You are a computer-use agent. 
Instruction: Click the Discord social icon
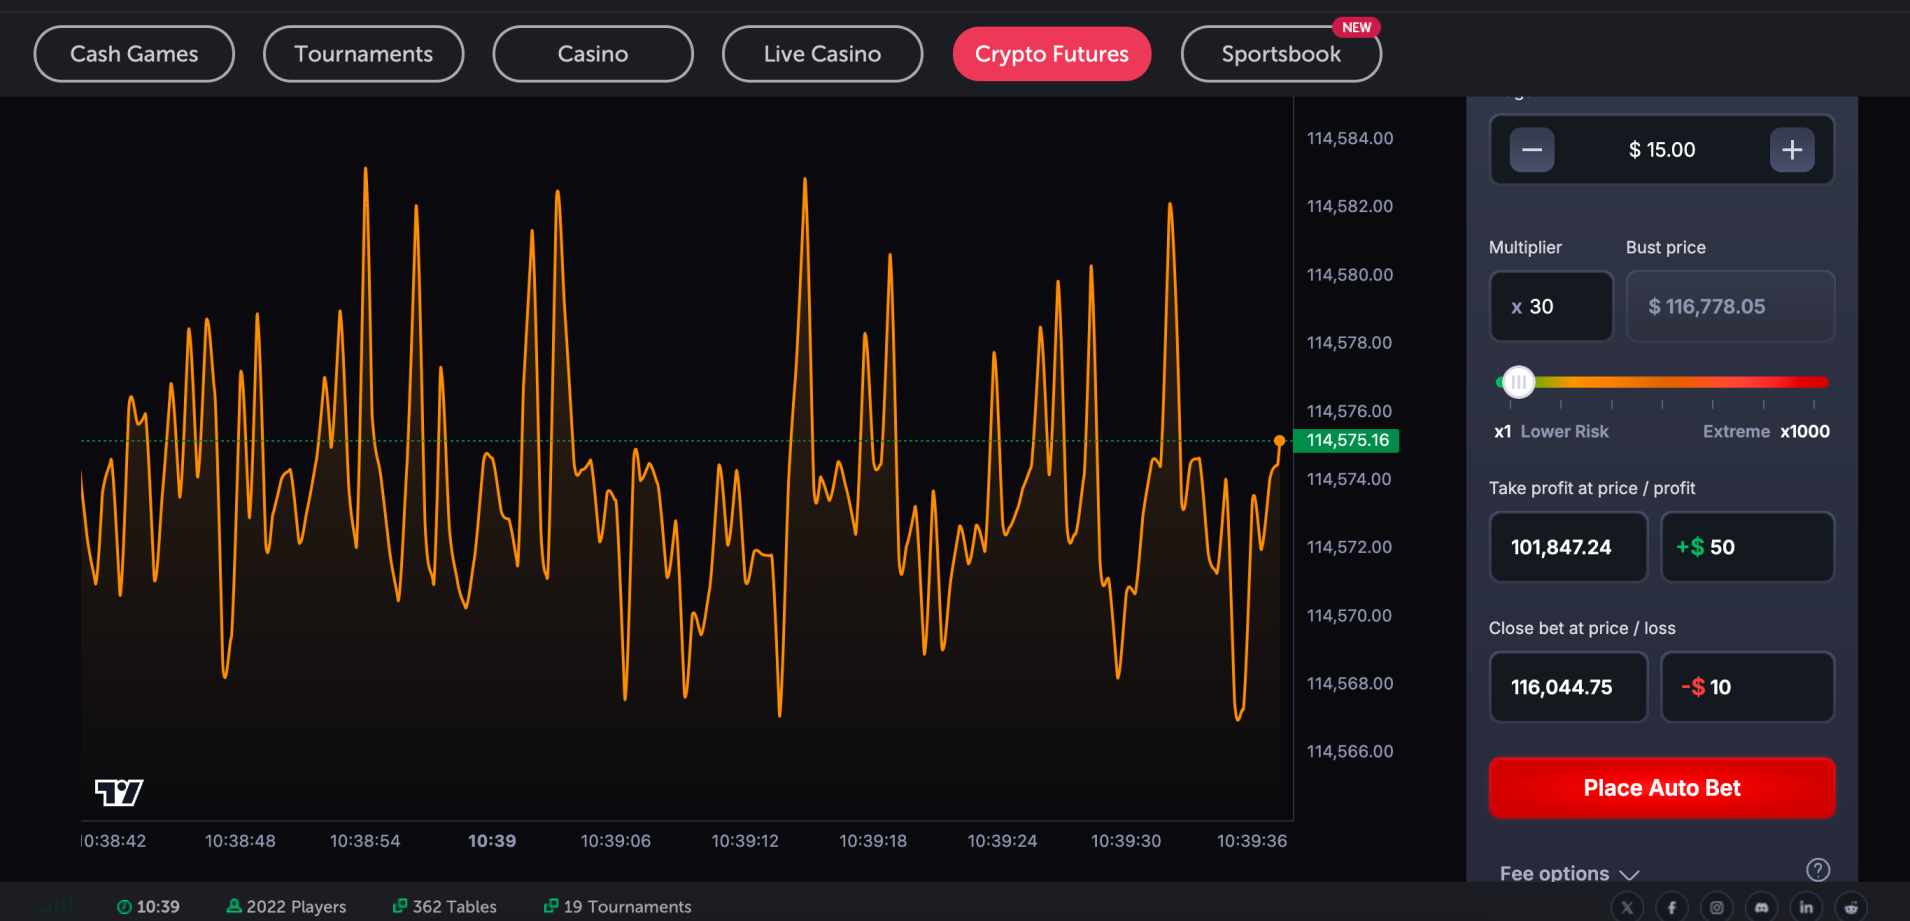coord(1761,906)
